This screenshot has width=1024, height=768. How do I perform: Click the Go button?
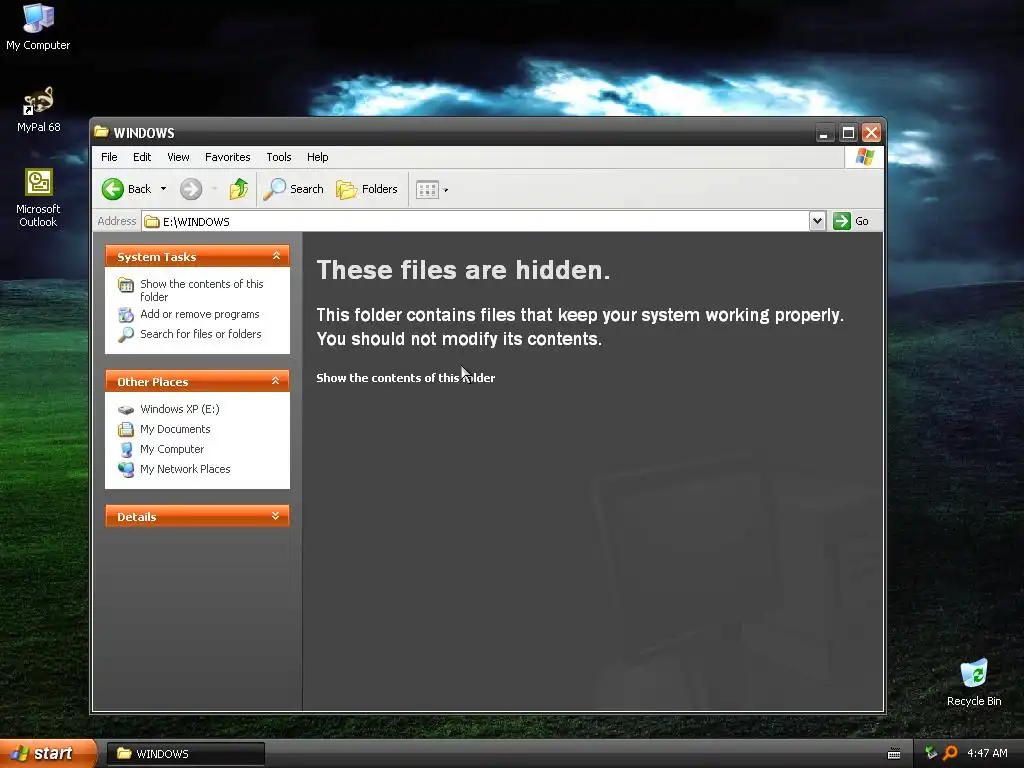(851, 221)
